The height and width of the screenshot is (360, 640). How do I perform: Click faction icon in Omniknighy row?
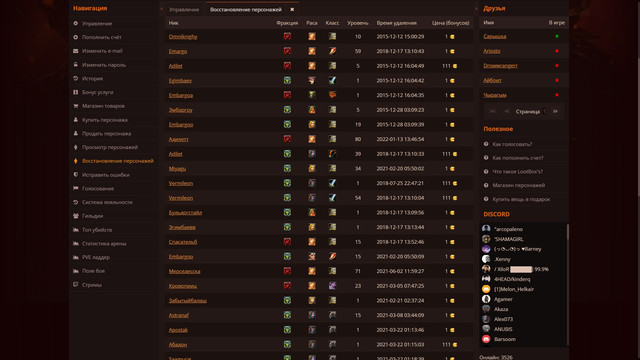[x=287, y=36]
